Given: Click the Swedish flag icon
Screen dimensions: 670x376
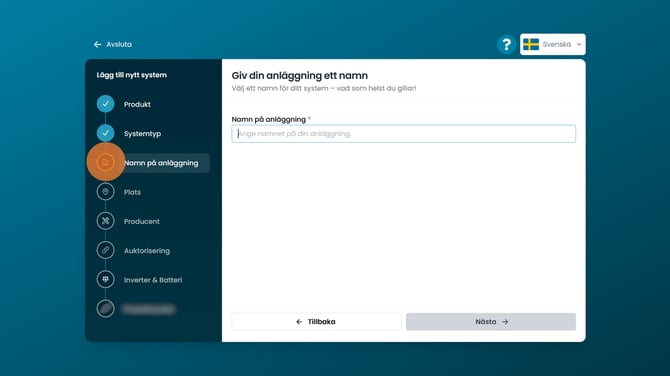Looking at the screenshot, I should 531,44.
